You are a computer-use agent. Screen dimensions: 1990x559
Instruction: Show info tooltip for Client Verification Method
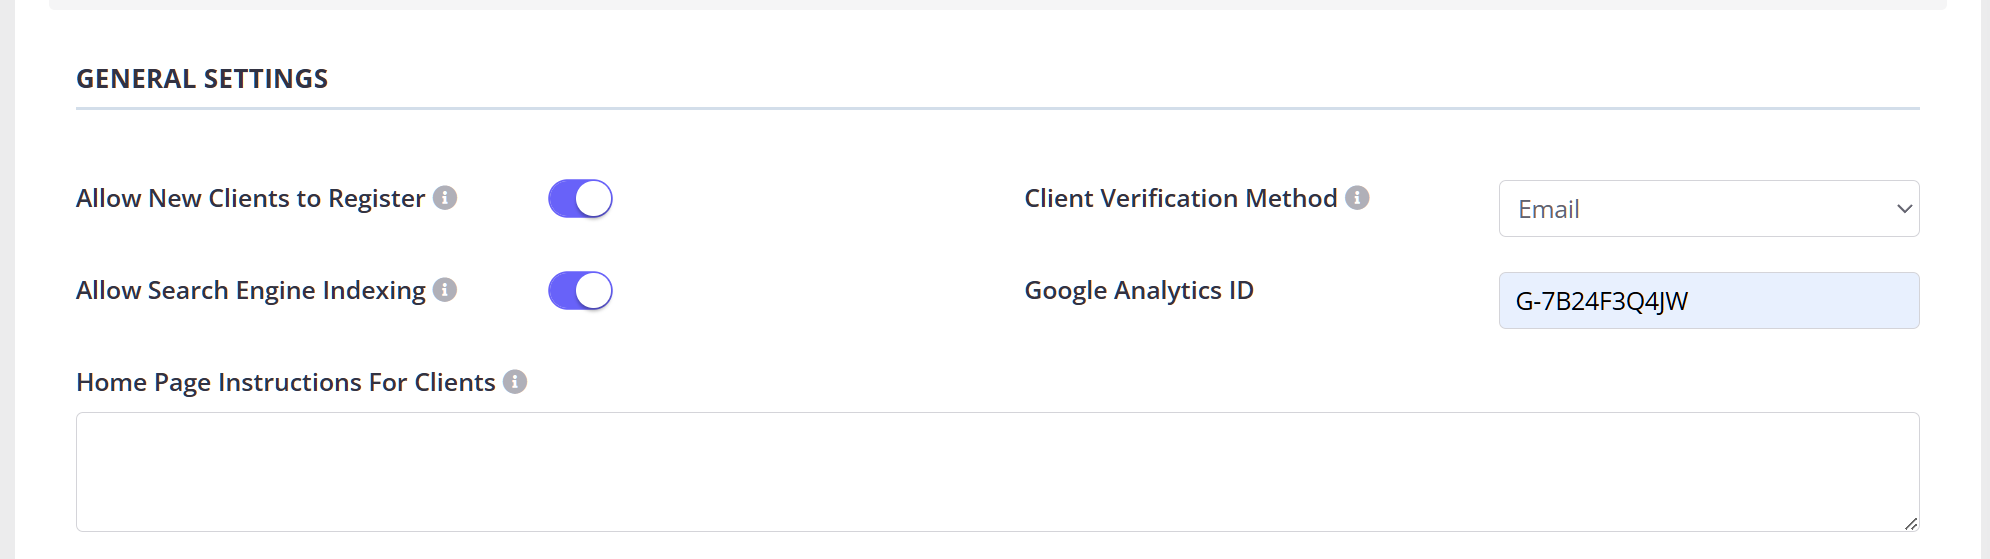[1357, 198]
